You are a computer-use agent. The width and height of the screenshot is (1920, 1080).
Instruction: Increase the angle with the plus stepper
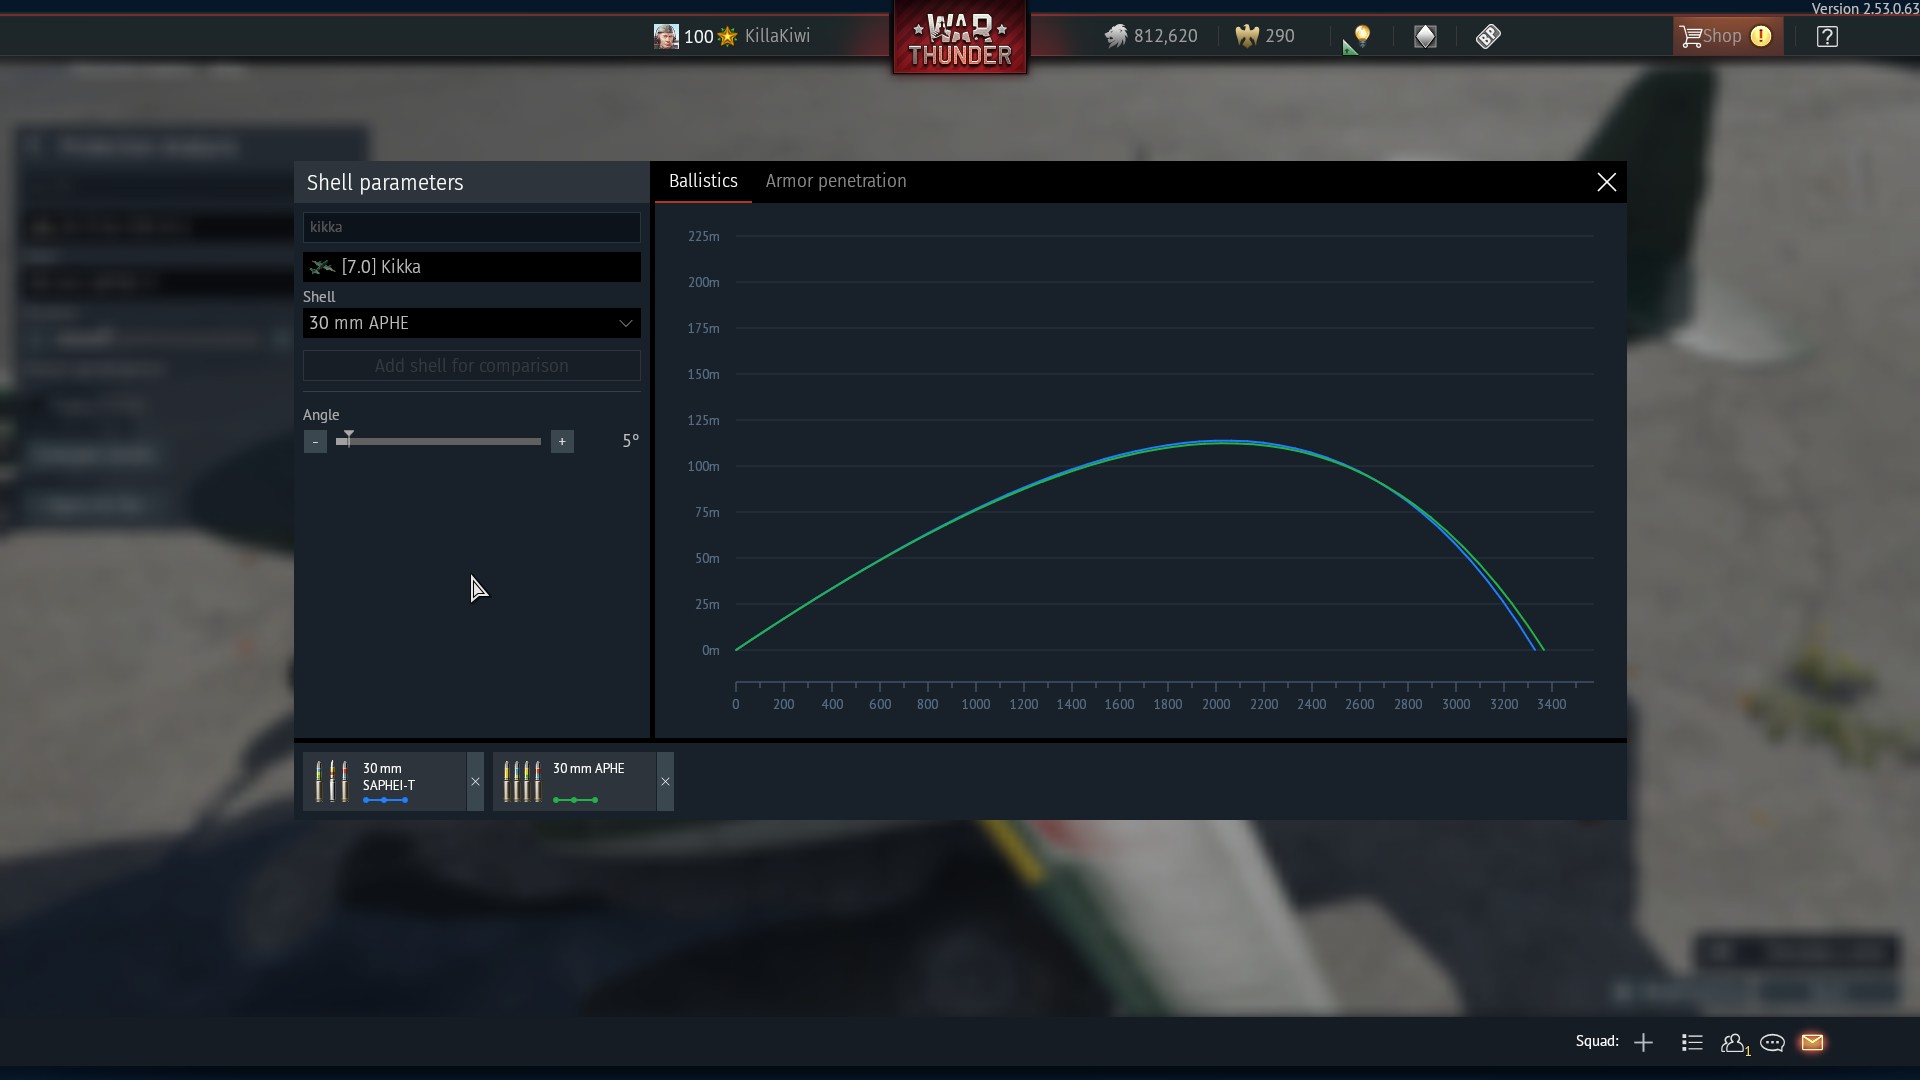click(x=562, y=441)
